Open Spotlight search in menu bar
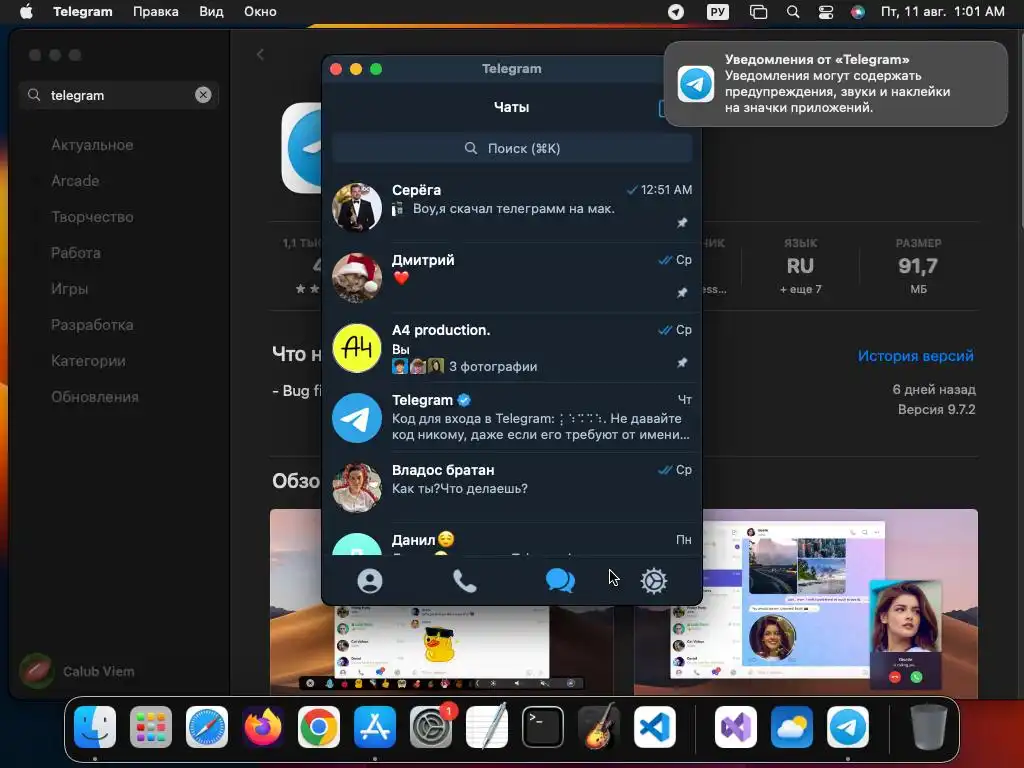1024x768 pixels. click(x=793, y=12)
